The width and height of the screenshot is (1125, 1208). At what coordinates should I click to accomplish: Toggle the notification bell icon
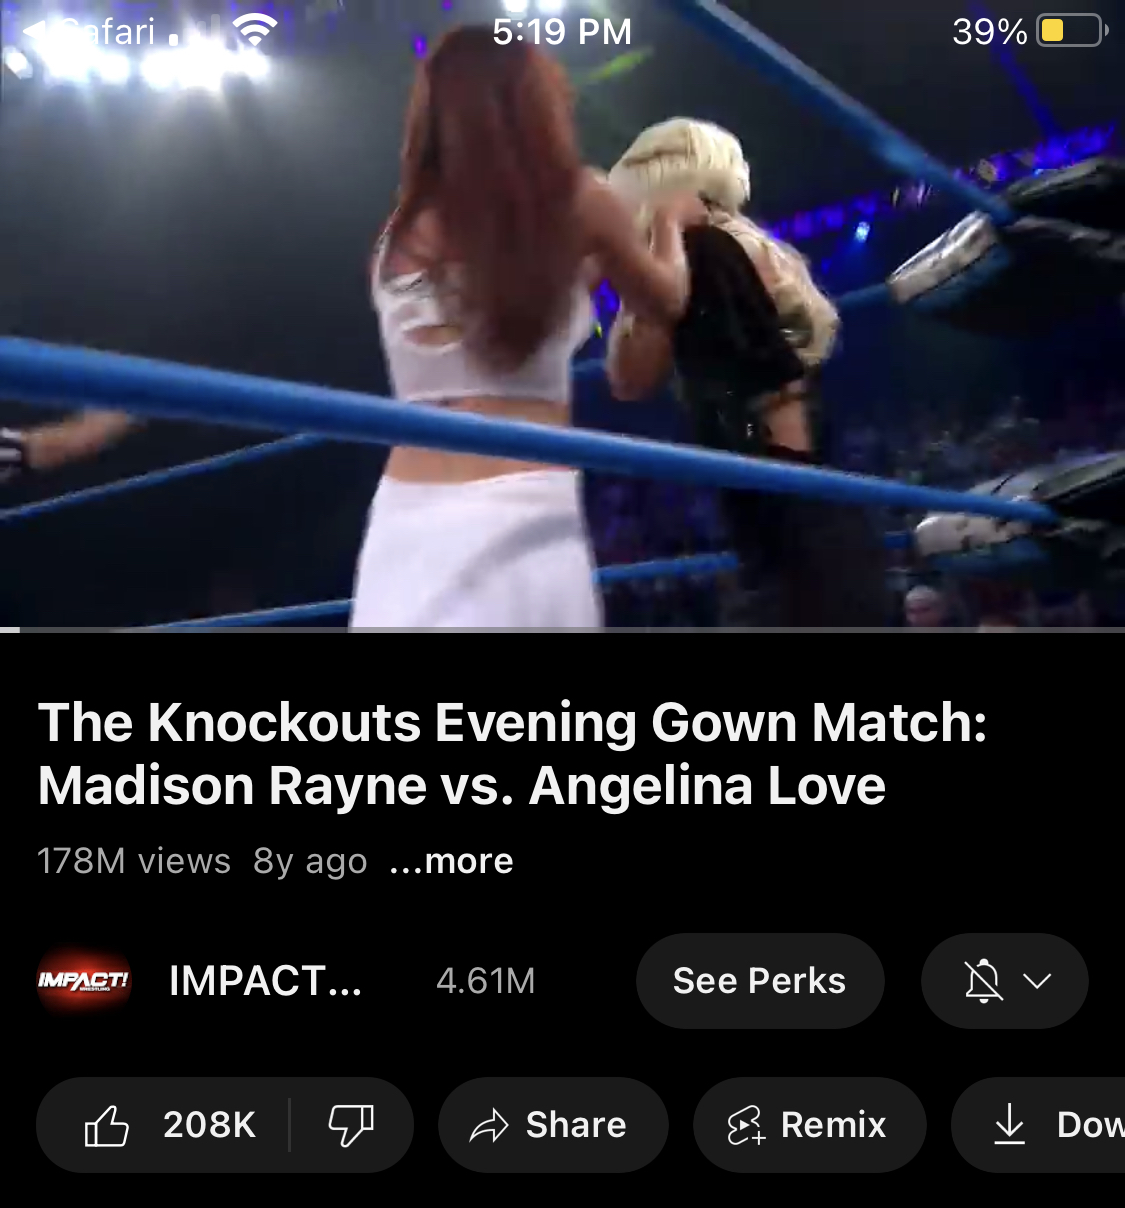pos(984,981)
